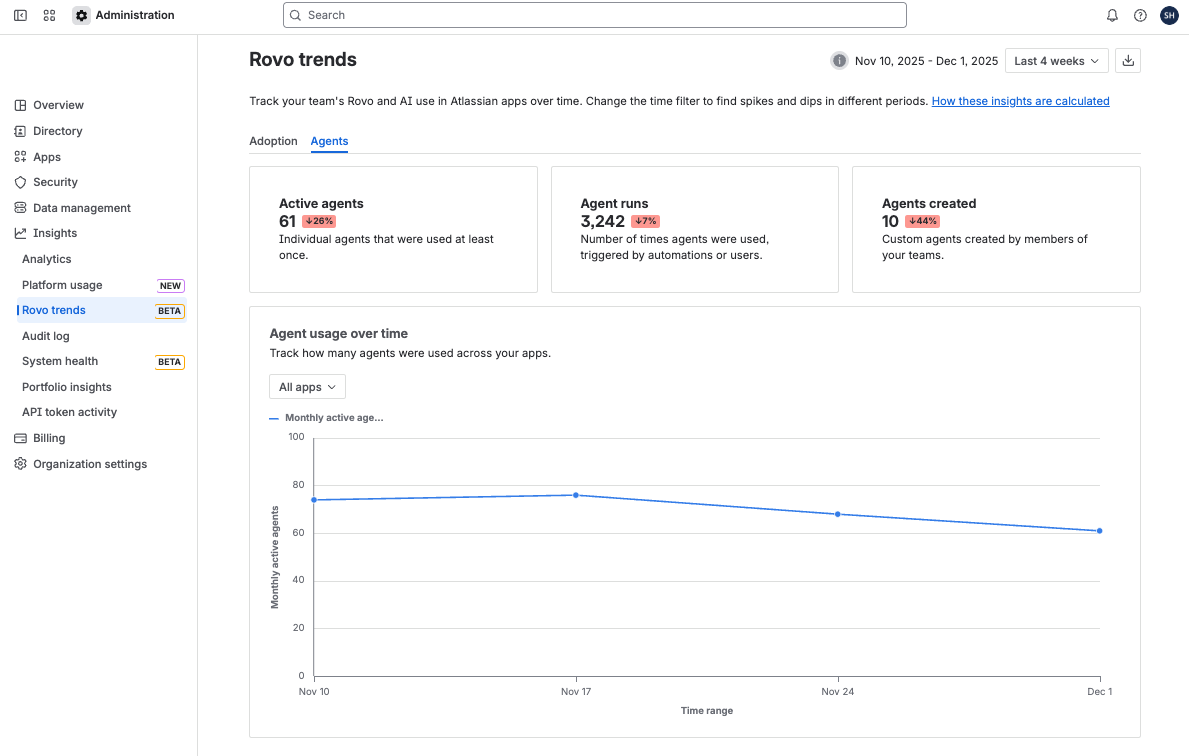Download the Rovo trends report
The image size is (1189, 756).
[x=1128, y=60]
